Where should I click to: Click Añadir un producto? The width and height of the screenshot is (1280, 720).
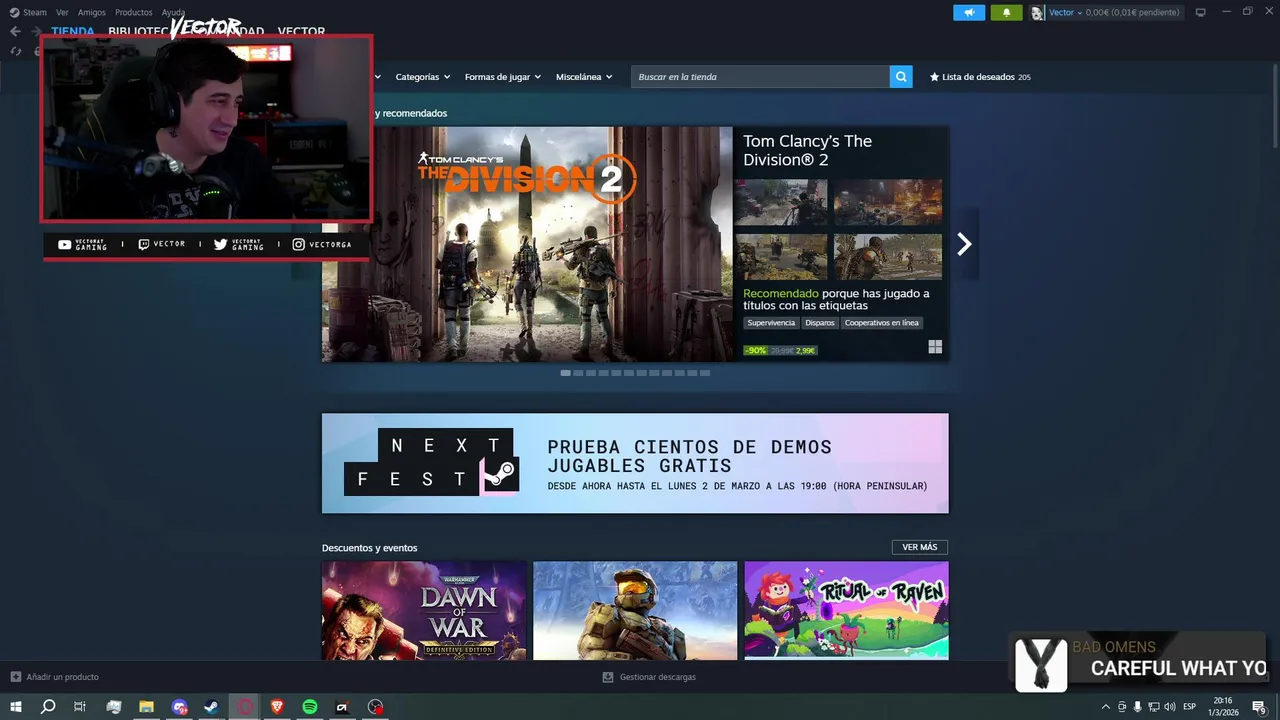pyautogui.click(x=62, y=677)
